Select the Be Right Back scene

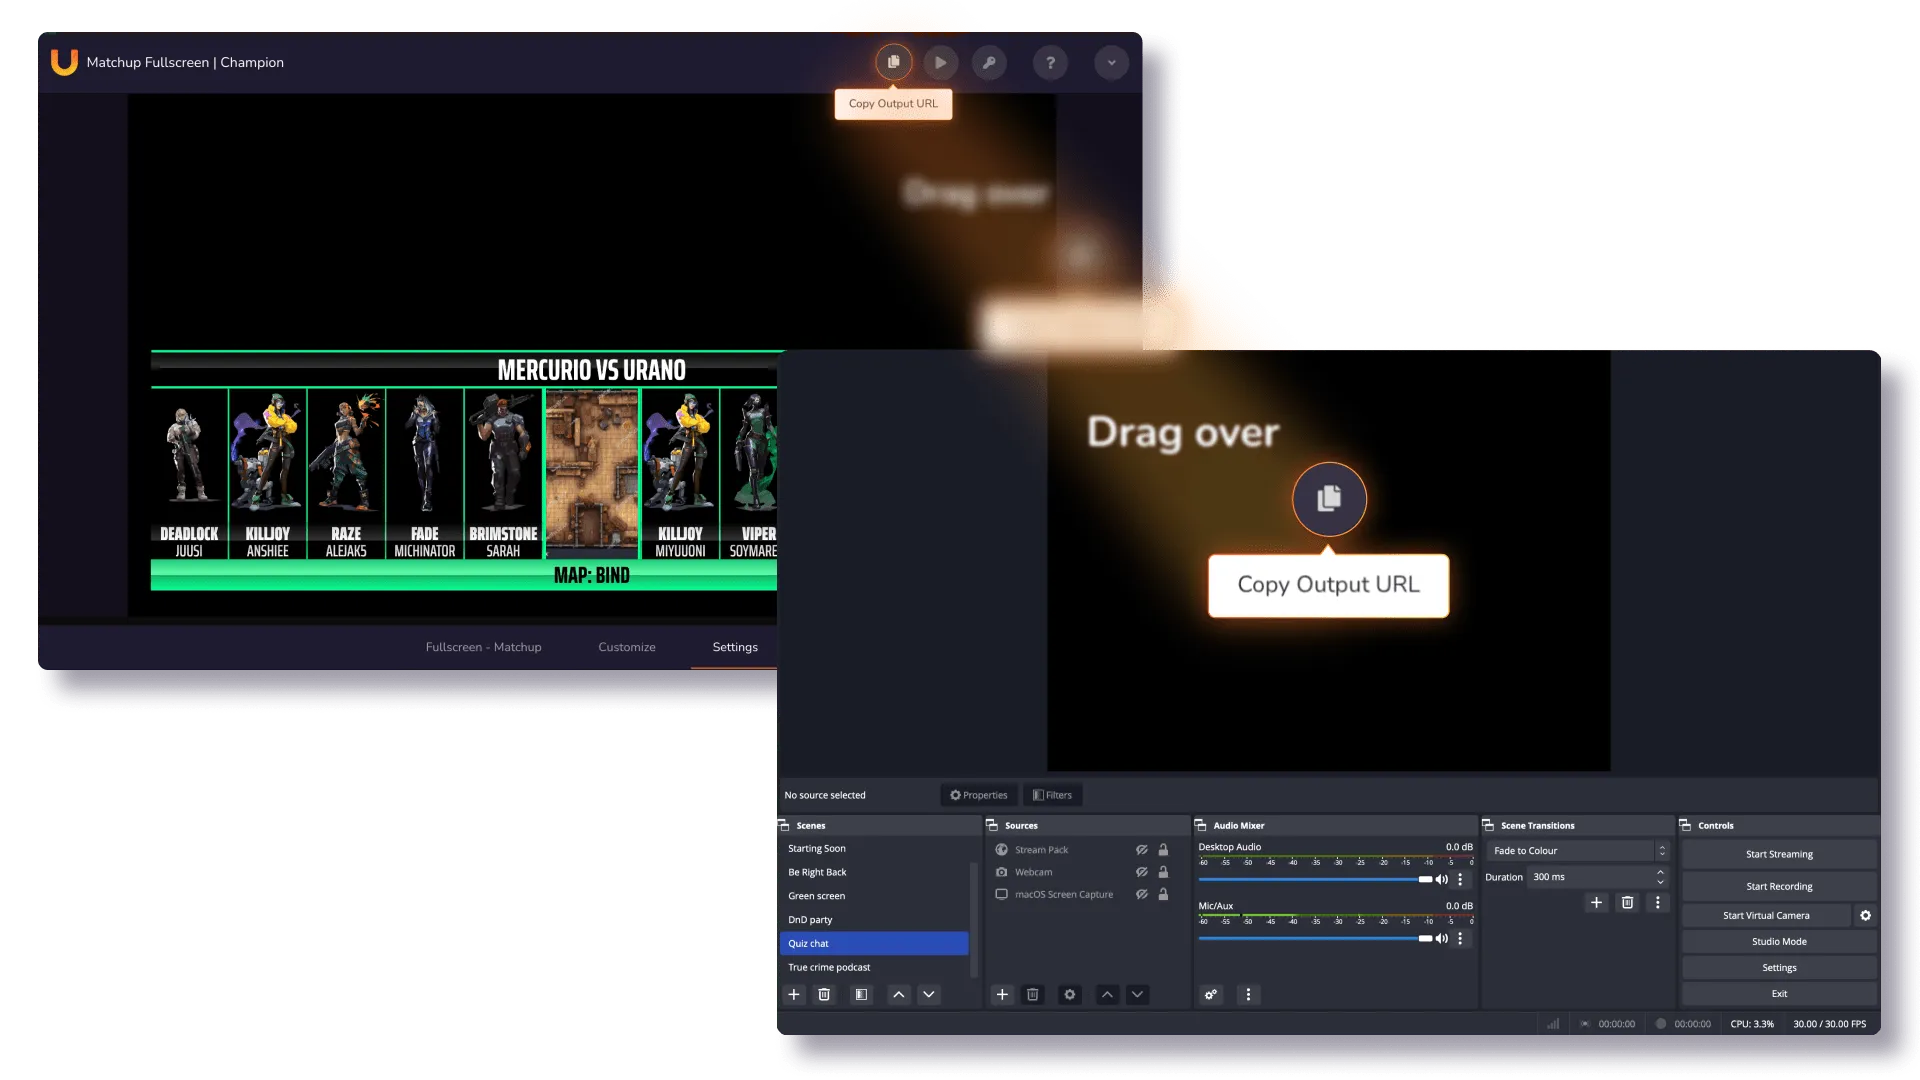[x=874, y=872]
